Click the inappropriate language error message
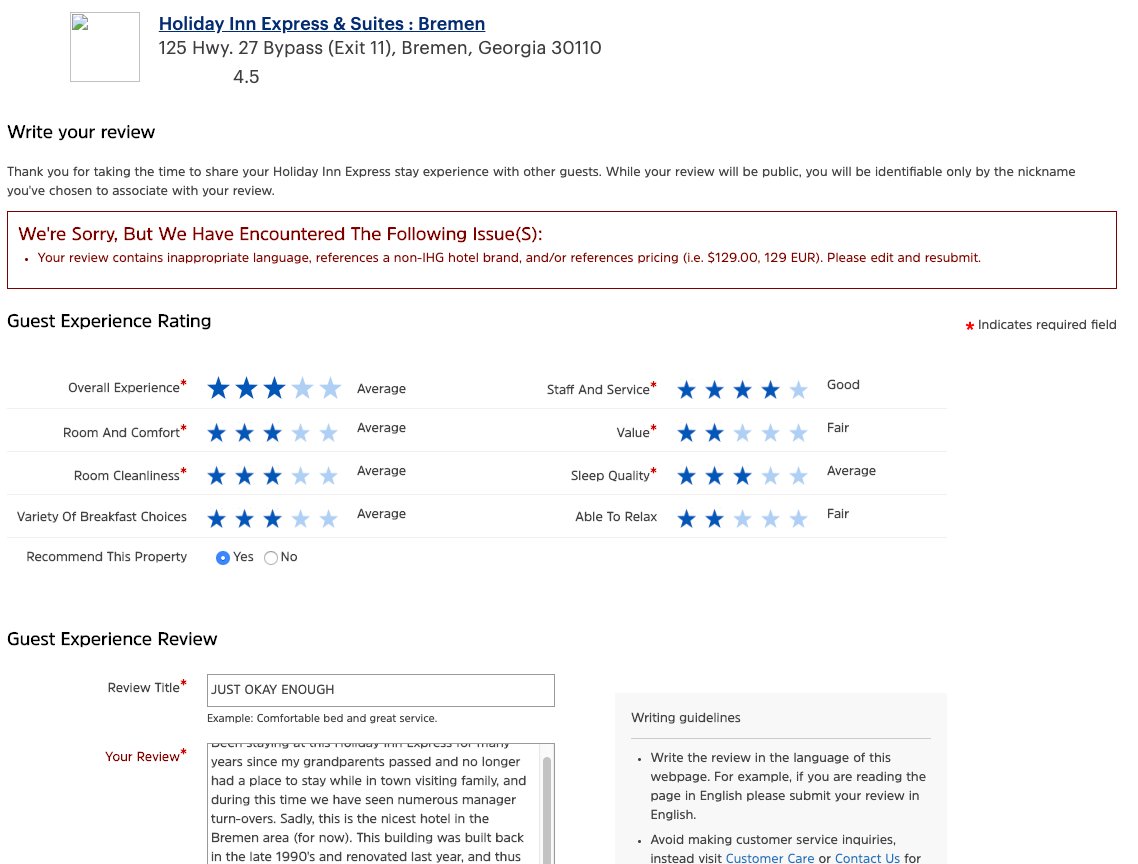 [x=509, y=258]
